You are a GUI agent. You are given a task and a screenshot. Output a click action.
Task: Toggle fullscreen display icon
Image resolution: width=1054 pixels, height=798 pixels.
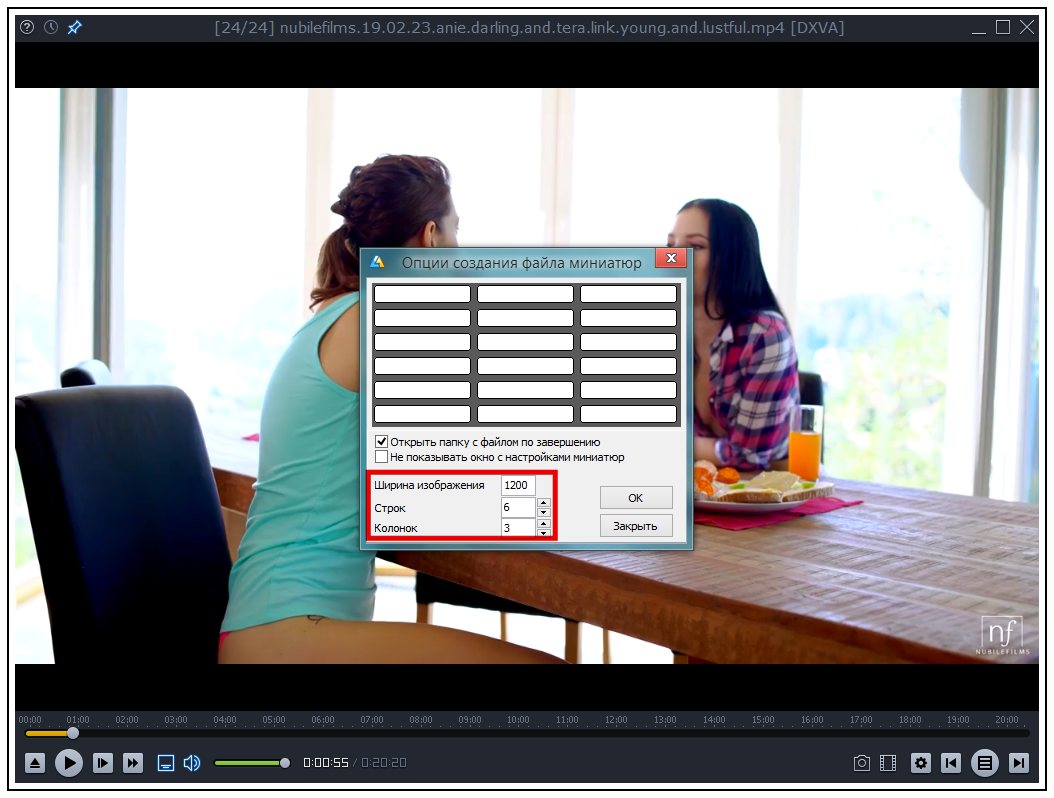(x=165, y=763)
